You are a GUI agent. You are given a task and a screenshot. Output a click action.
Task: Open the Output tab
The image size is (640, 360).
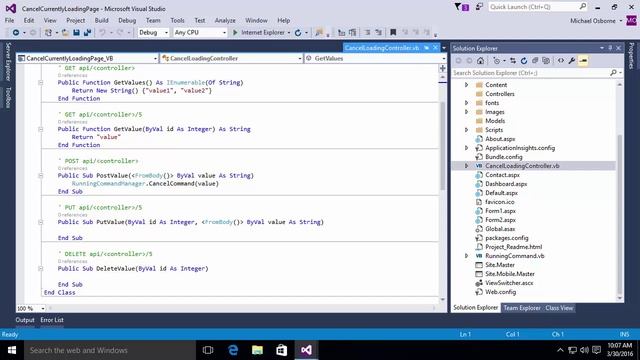[25, 320]
